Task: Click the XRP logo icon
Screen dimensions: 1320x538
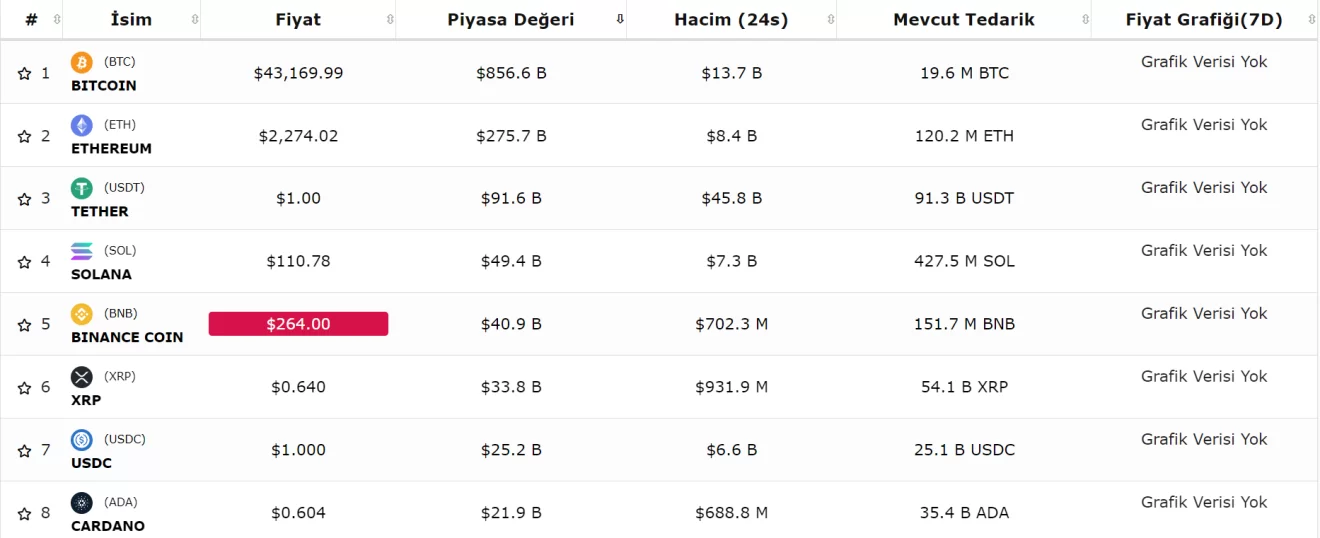Action: pyautogui.click(x=82, y=377)
